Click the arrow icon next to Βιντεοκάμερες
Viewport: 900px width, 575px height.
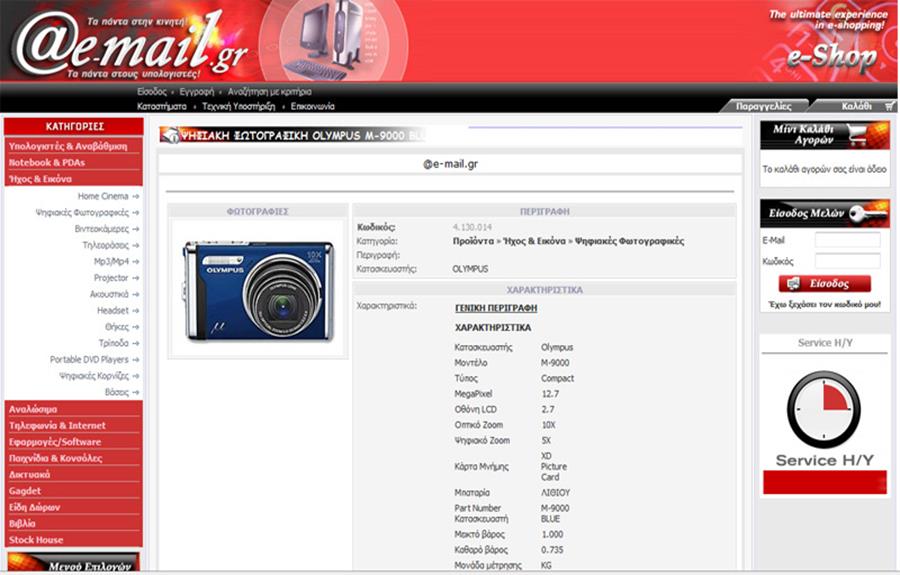tap(135, 229)
